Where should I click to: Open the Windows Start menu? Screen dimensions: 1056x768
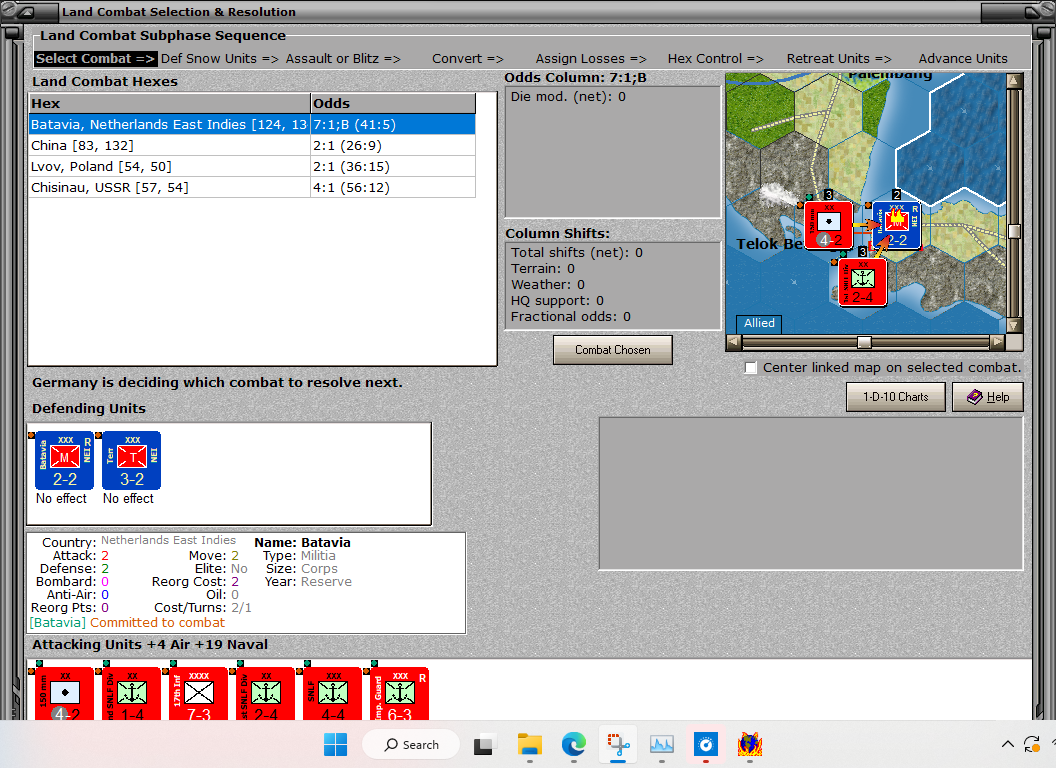(x=335, y=744)
